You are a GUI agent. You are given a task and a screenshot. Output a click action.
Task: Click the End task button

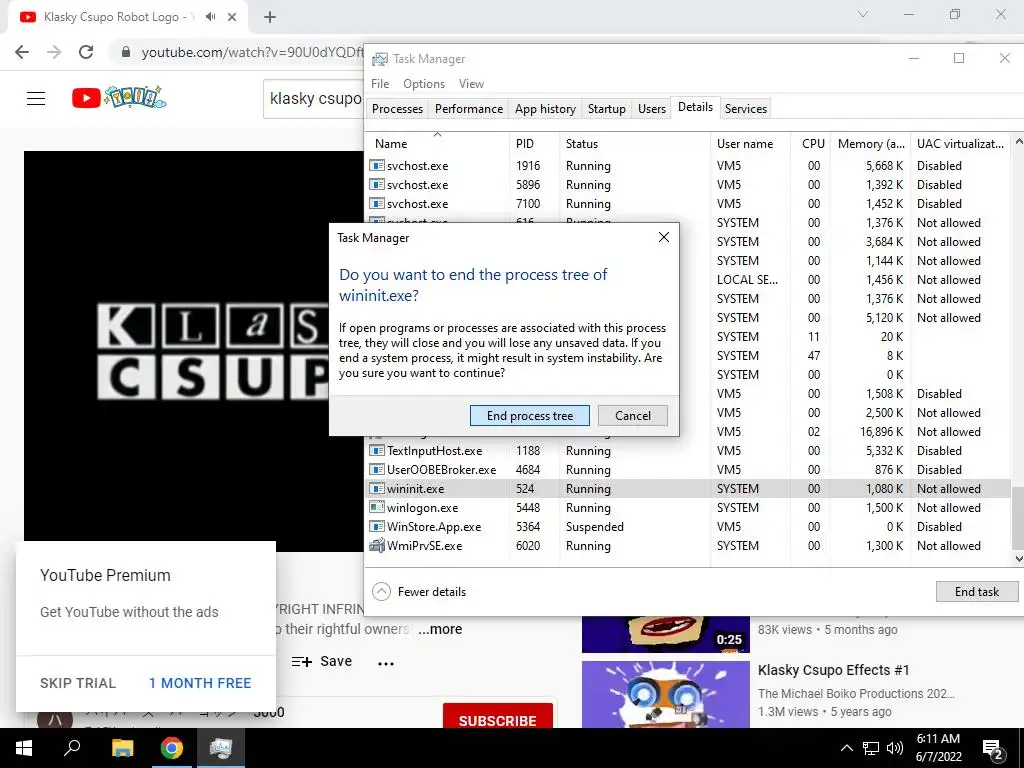point(976,592)
